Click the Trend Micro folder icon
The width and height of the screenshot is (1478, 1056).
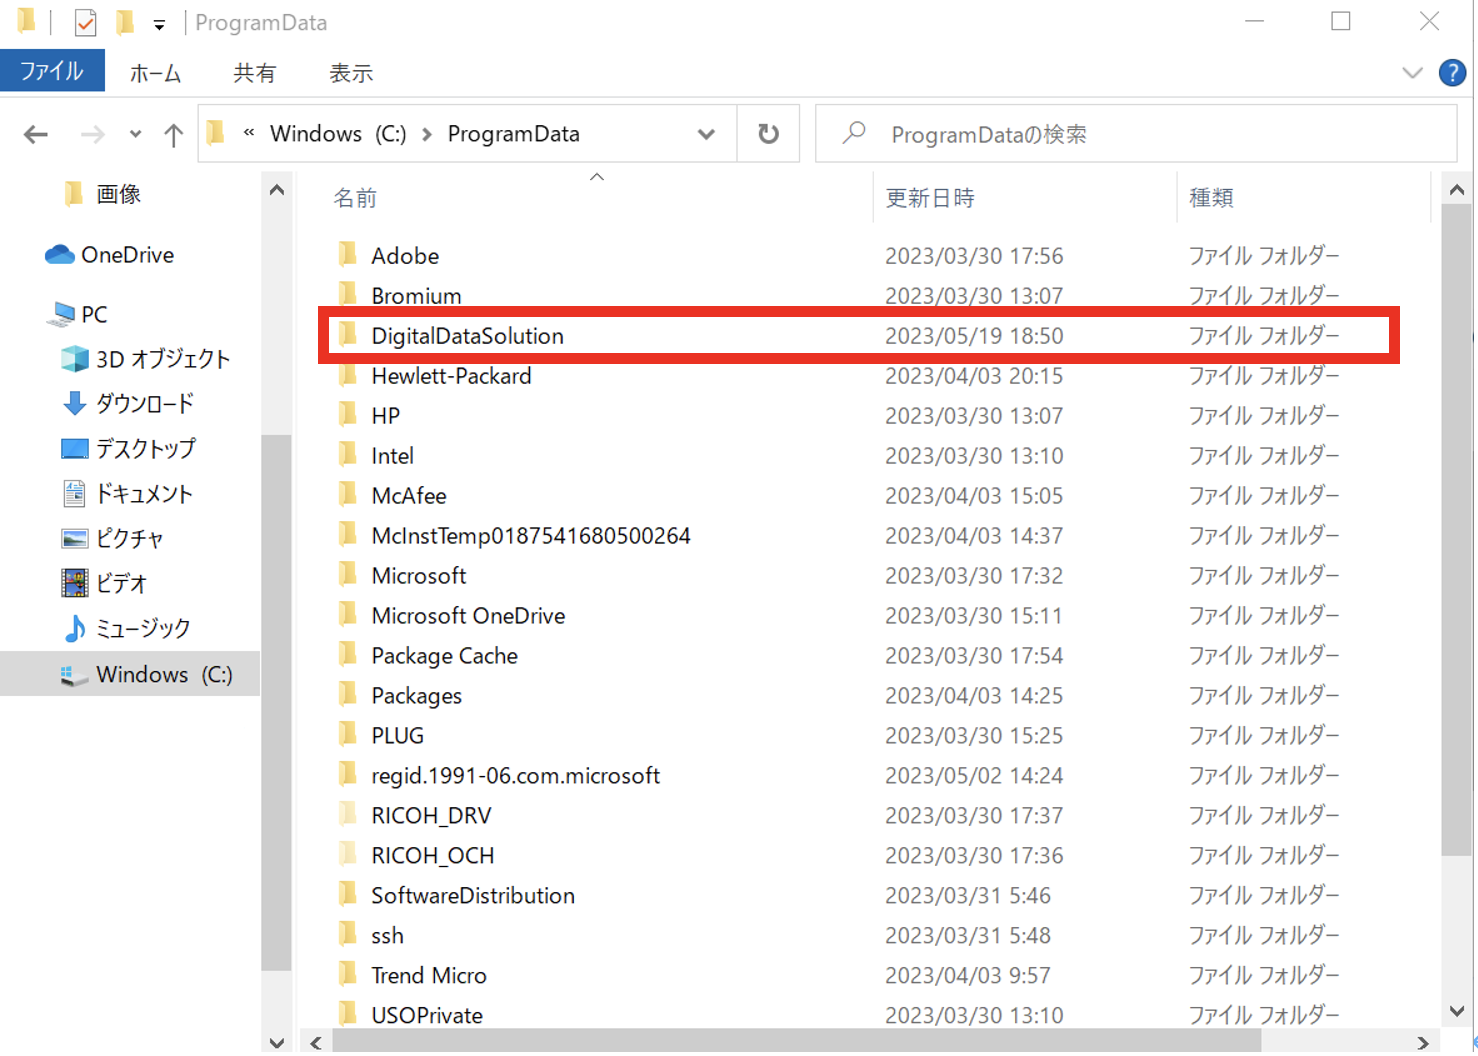[347, 974]
